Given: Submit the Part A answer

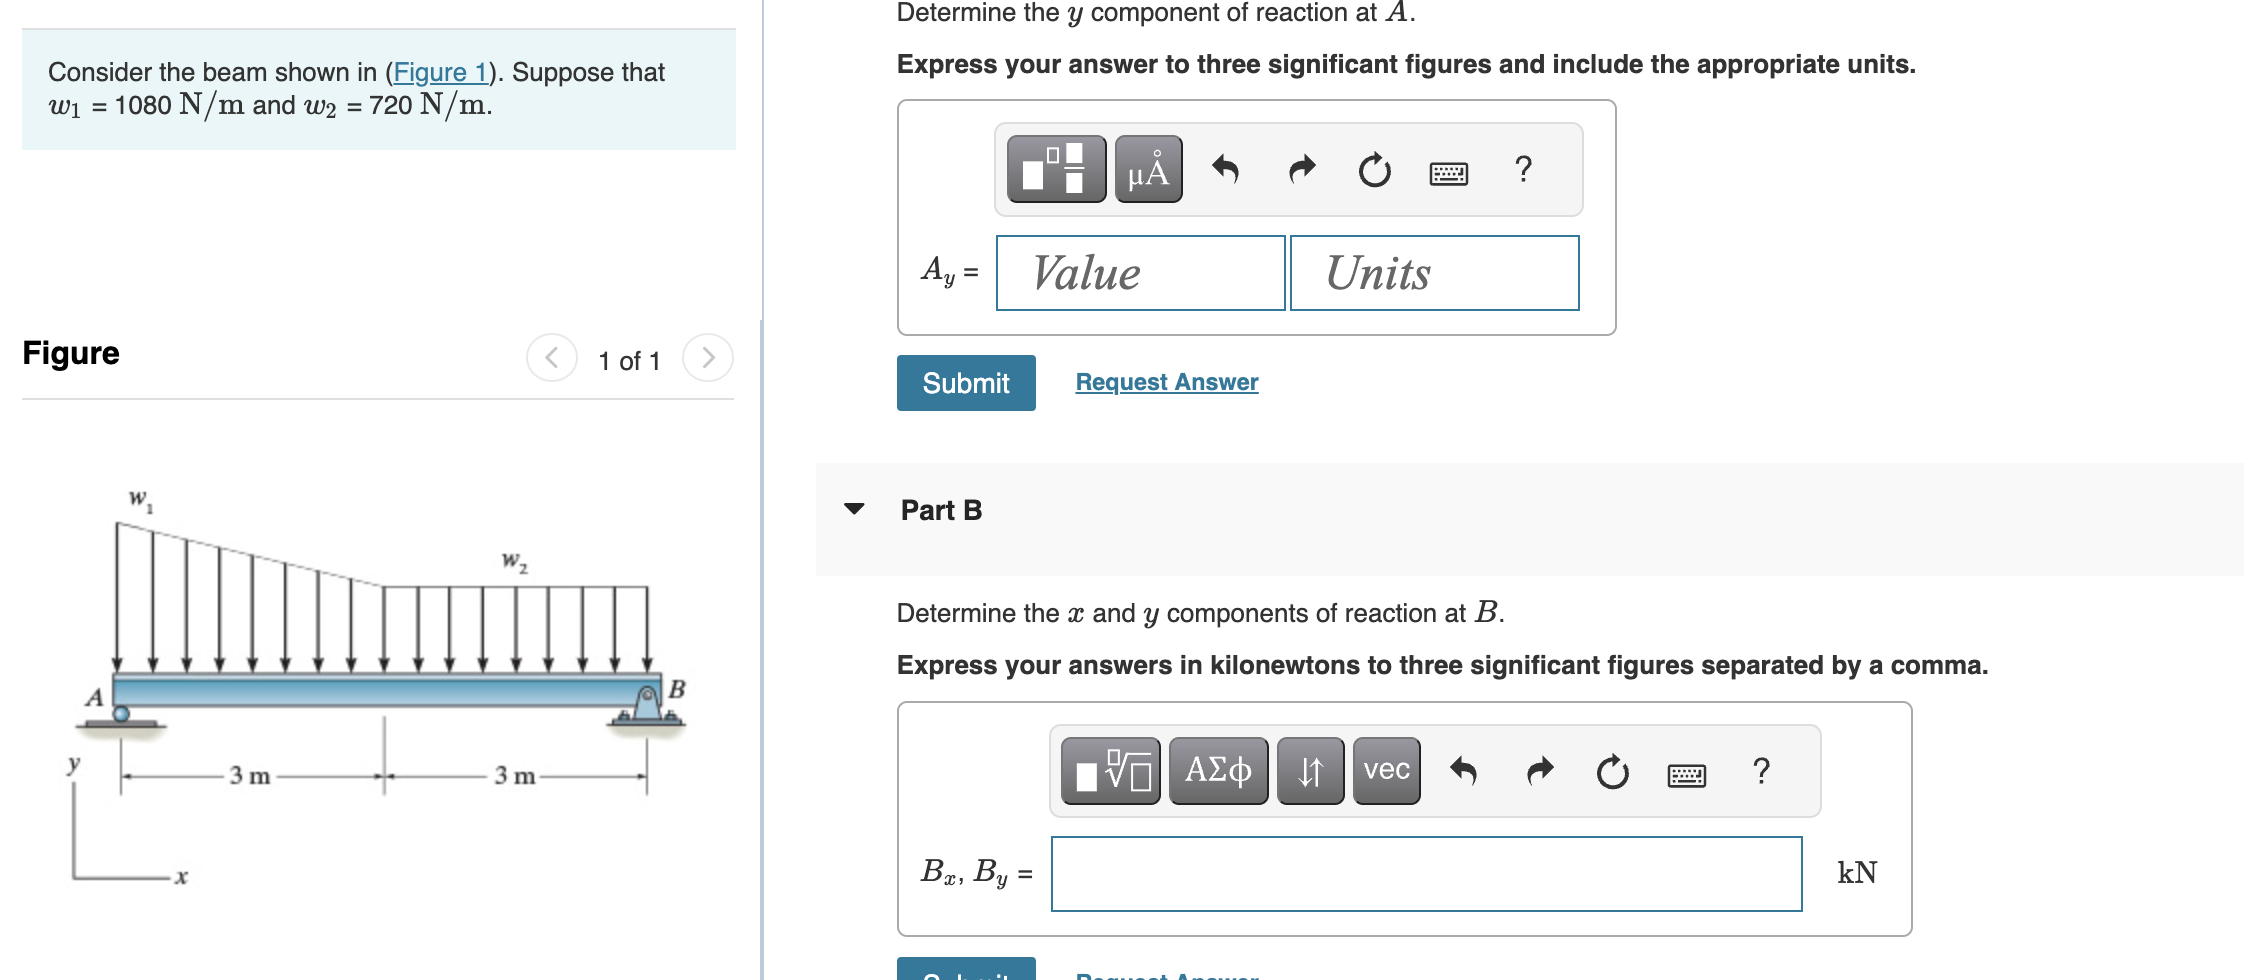Looking at the screenshot, I should click(x=965, y=382).
